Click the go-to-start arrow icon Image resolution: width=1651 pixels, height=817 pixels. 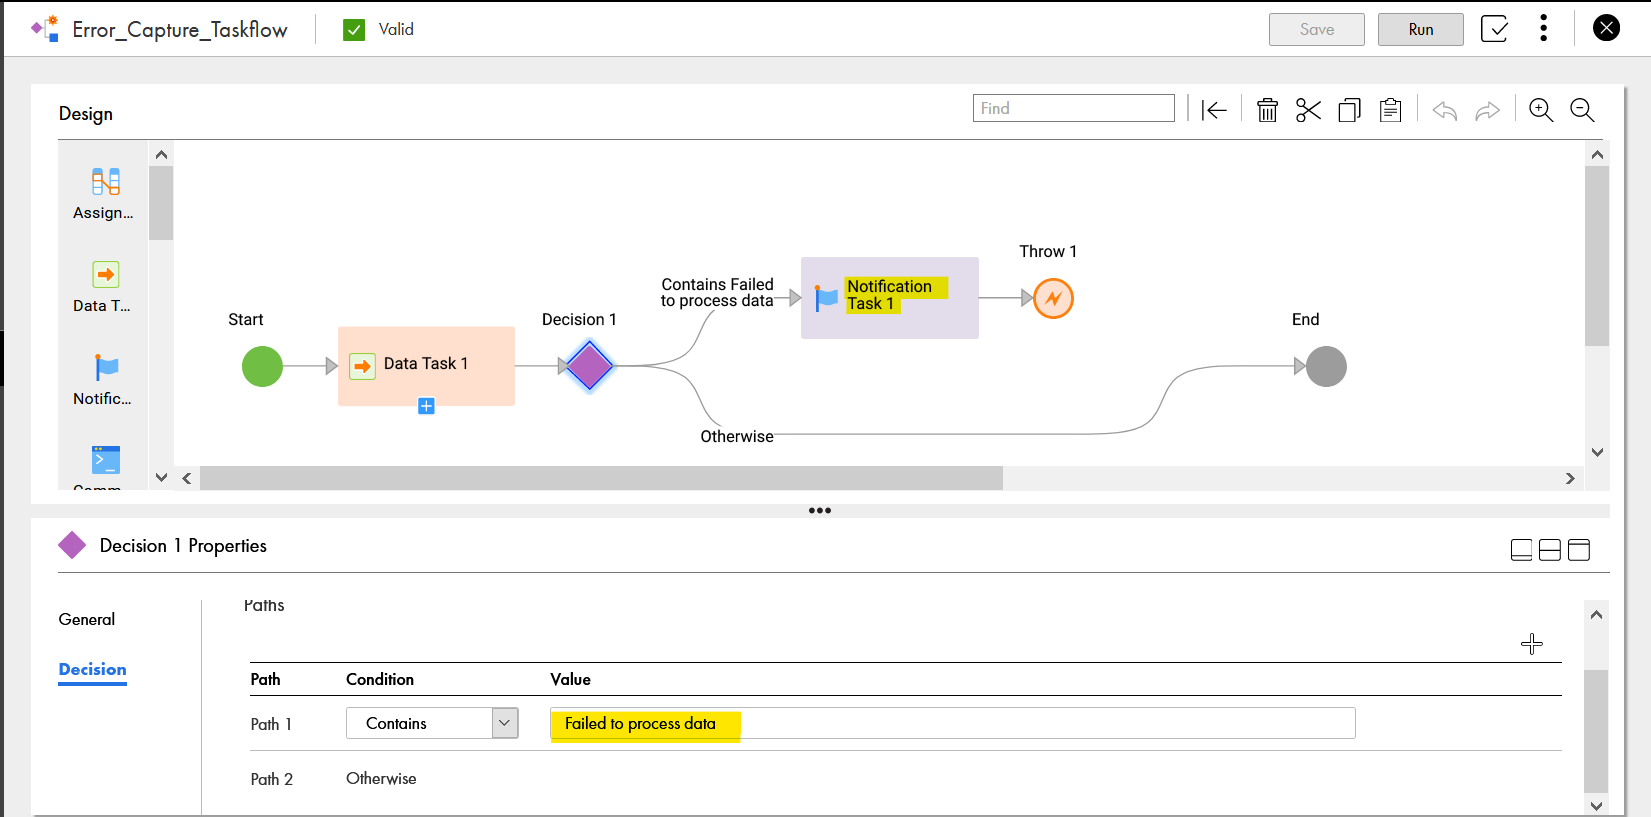click(1214, 110)
